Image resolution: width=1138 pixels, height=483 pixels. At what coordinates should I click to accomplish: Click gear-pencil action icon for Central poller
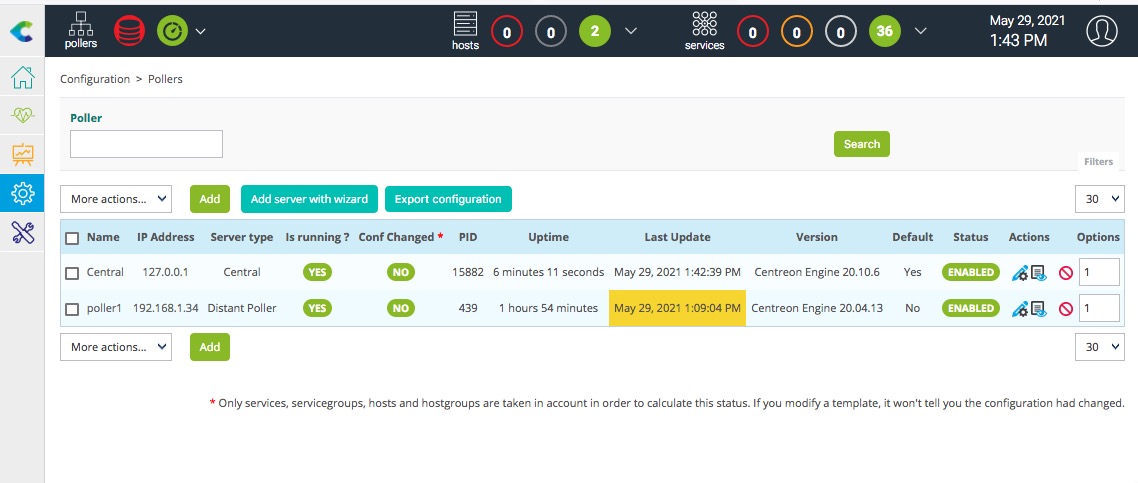pyautogui.click(x=1019, y=273)
